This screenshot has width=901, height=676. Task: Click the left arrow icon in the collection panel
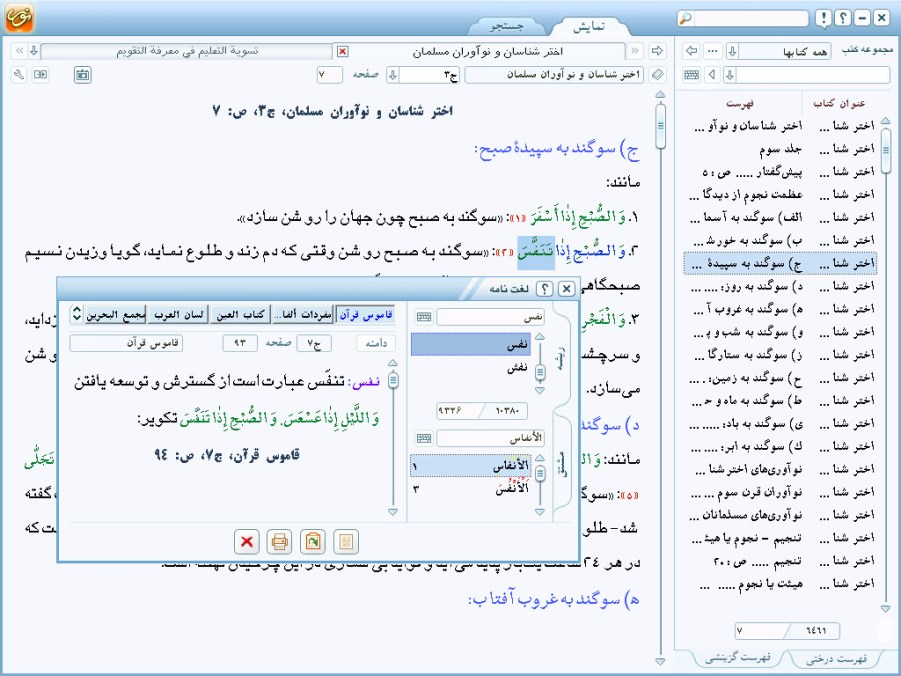pyautogui.click(x=691, y=51)
